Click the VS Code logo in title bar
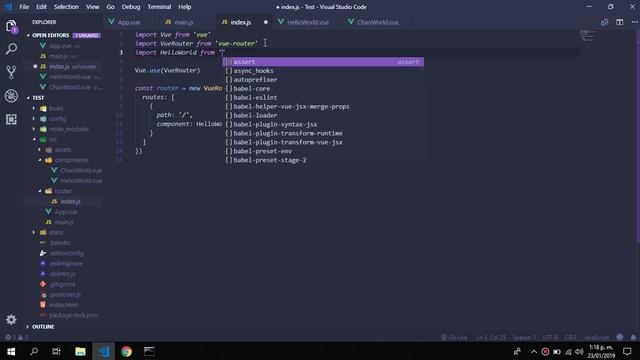Viewport: 640px width, 360px height. (8, 7)
